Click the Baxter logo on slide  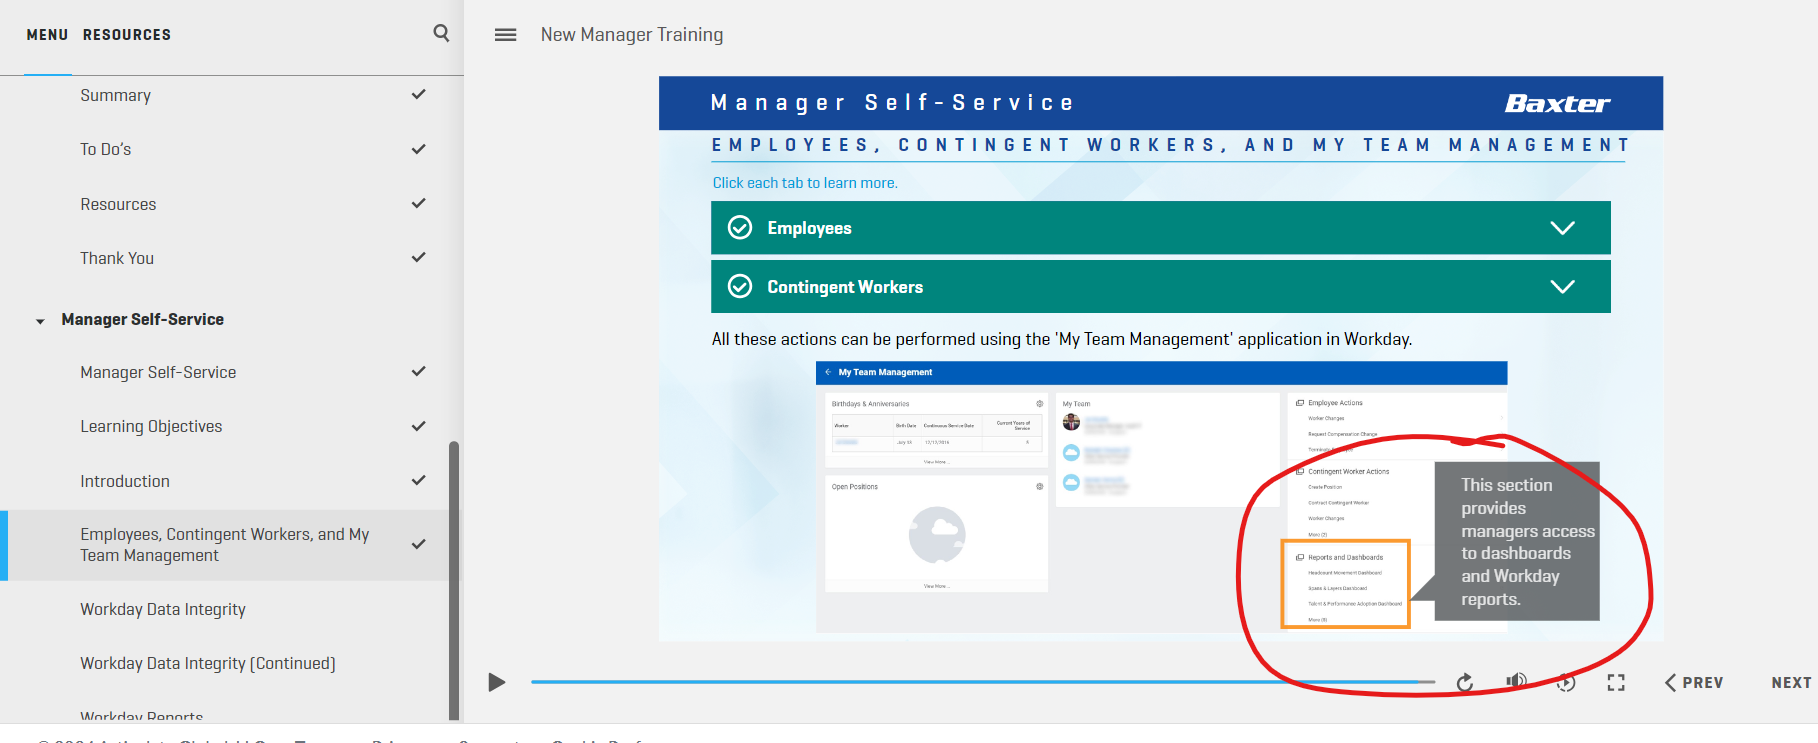point(1557,104)
